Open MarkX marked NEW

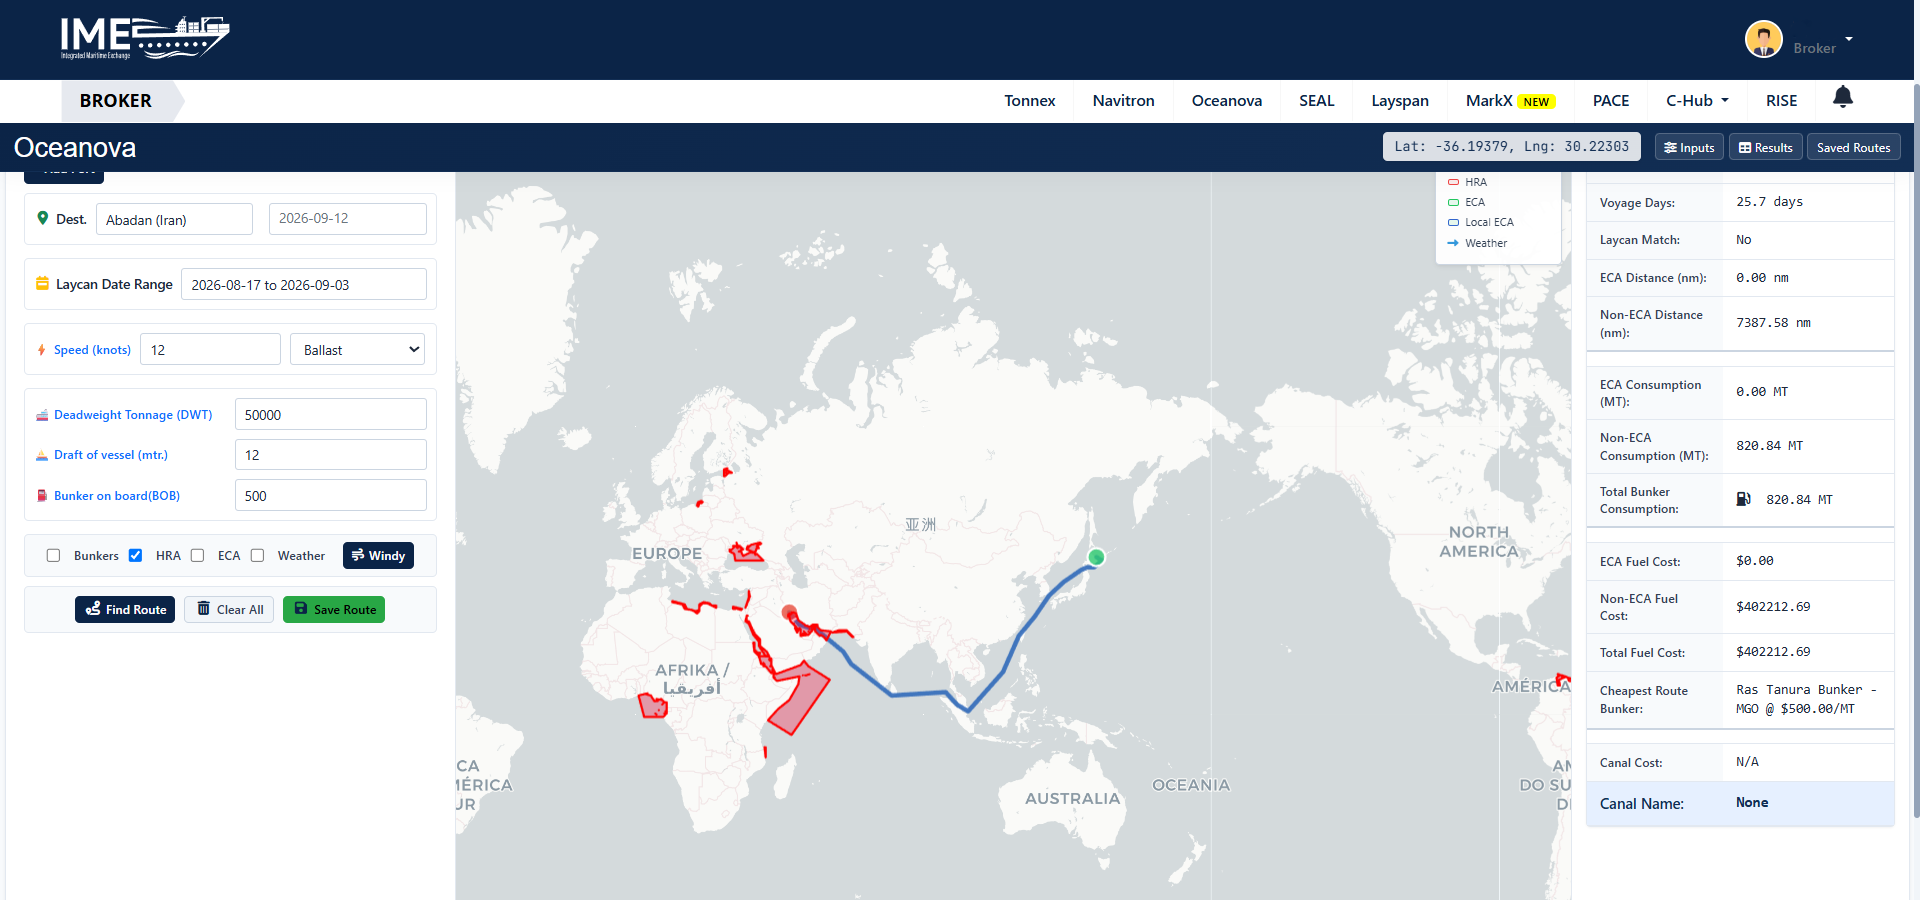click(x=1510, y=101)
